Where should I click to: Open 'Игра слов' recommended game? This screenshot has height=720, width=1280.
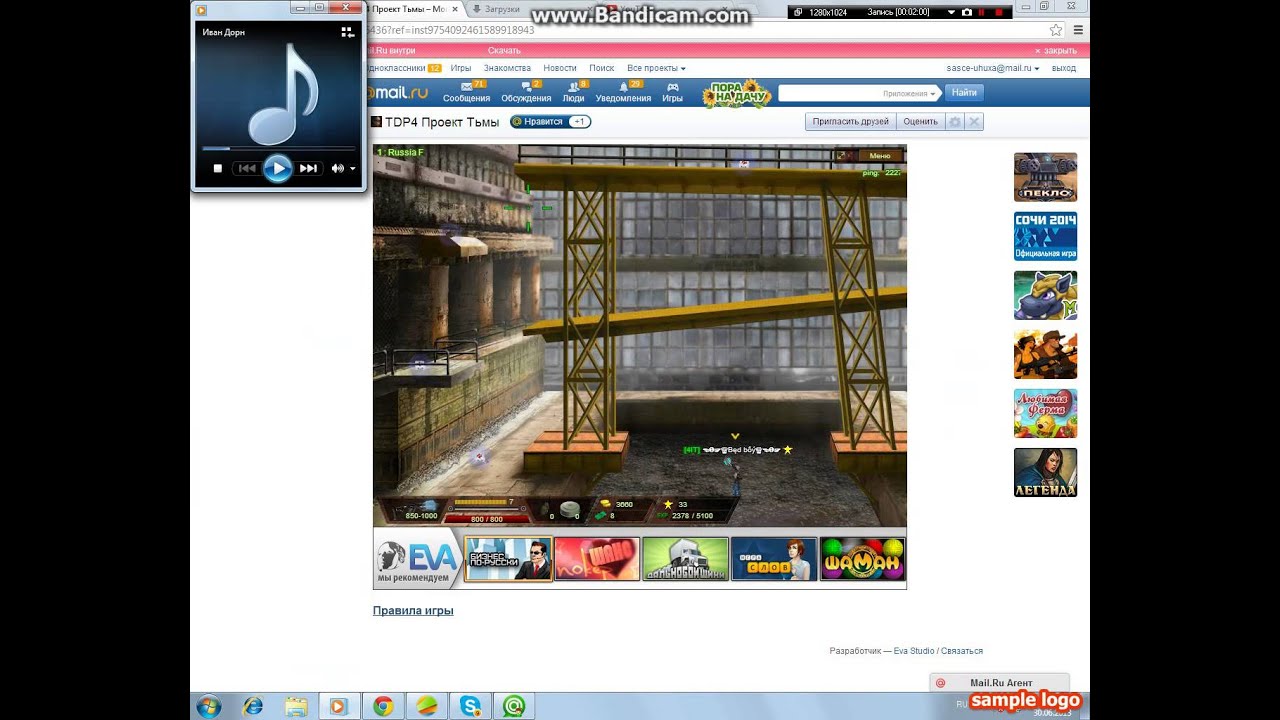tap(774, 559)
